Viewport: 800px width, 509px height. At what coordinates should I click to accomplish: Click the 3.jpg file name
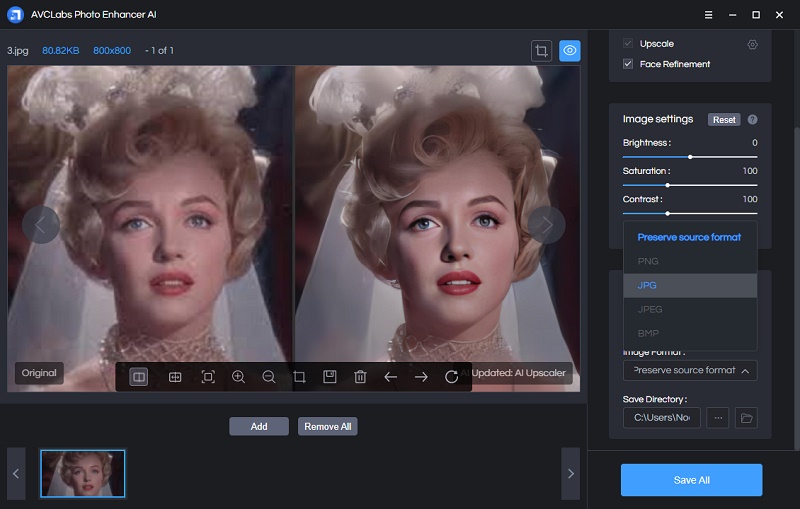pyautogui.click(x=17, y=50)
